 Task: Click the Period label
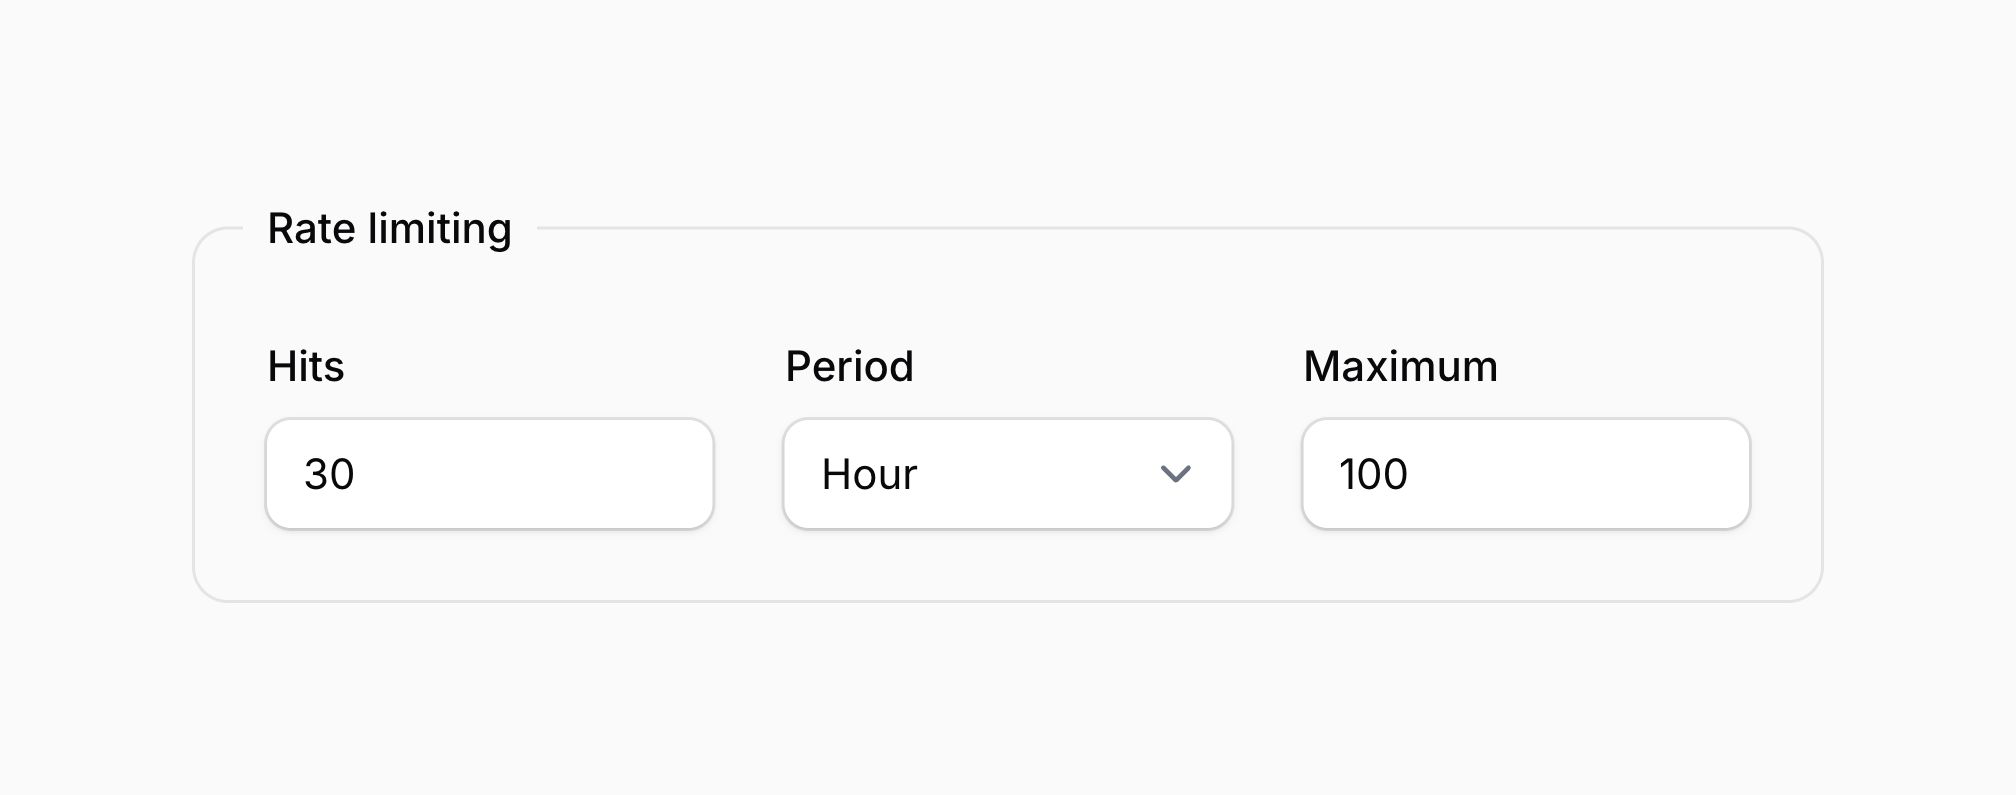click(849, 366)
